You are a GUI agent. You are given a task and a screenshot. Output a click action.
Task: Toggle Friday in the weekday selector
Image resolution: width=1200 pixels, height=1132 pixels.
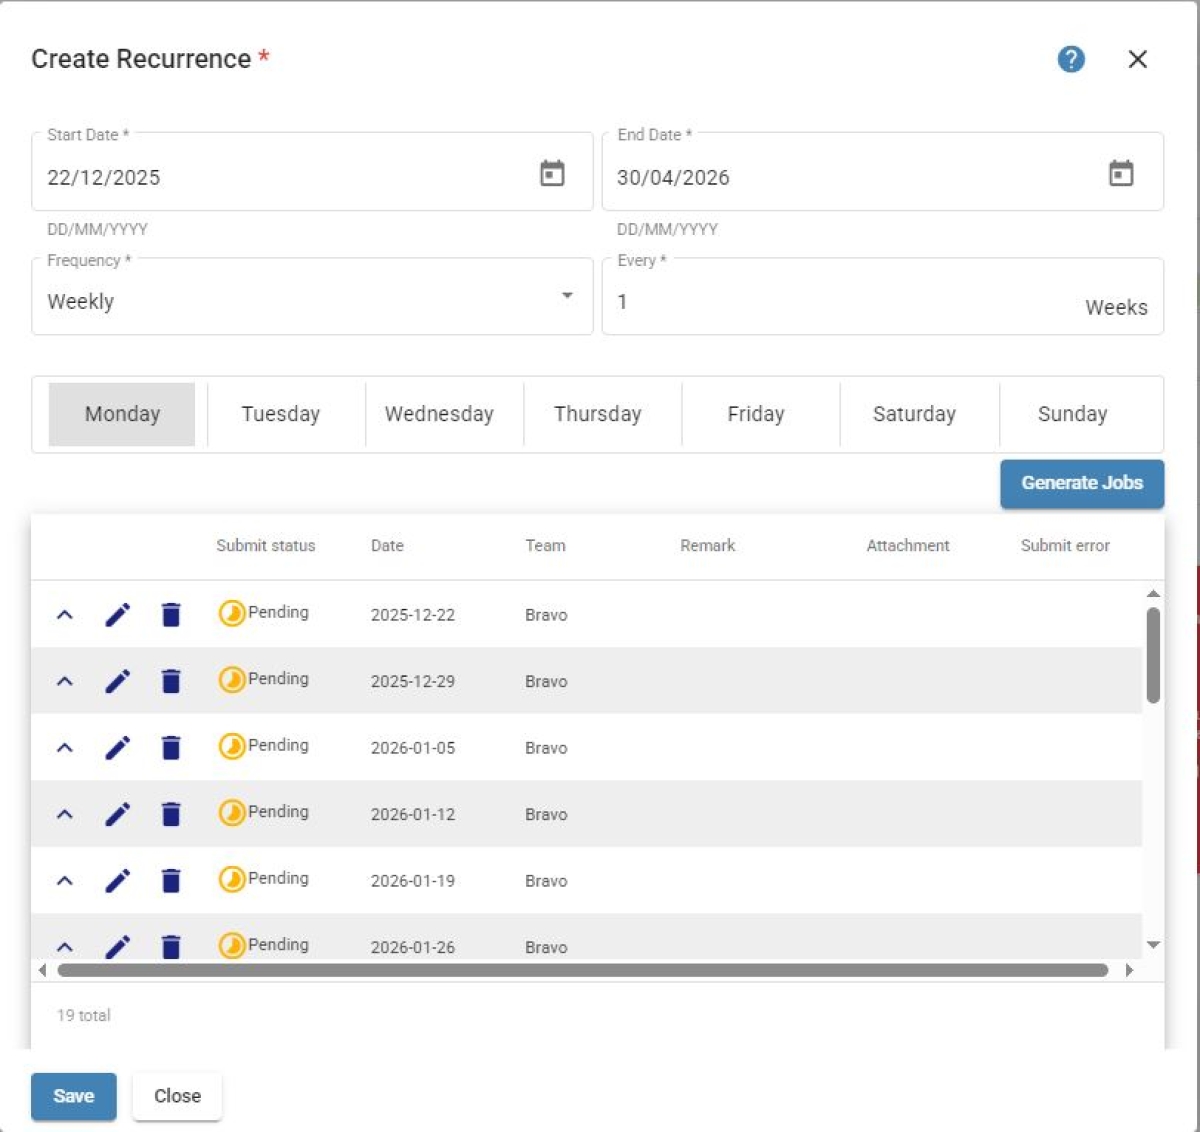click(756, 414)
